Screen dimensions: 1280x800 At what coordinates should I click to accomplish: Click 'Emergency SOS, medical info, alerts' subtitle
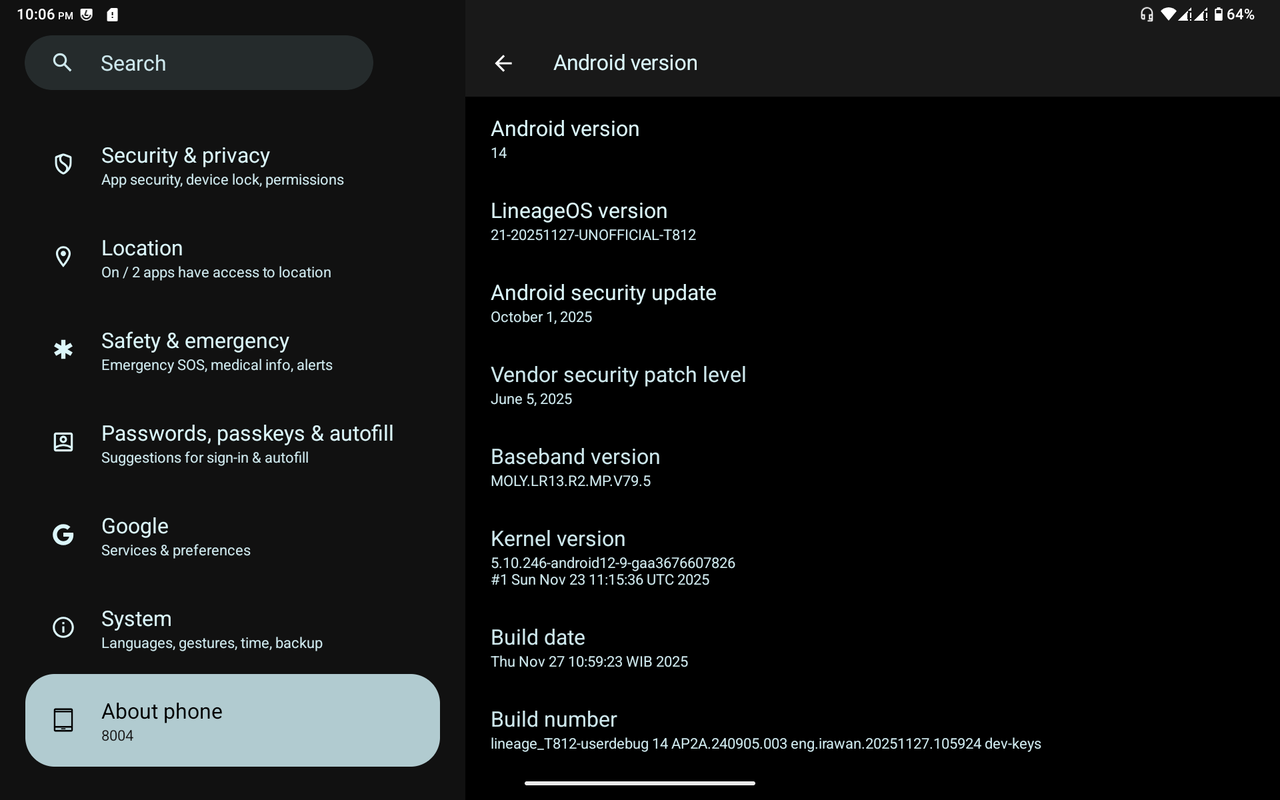217,365
